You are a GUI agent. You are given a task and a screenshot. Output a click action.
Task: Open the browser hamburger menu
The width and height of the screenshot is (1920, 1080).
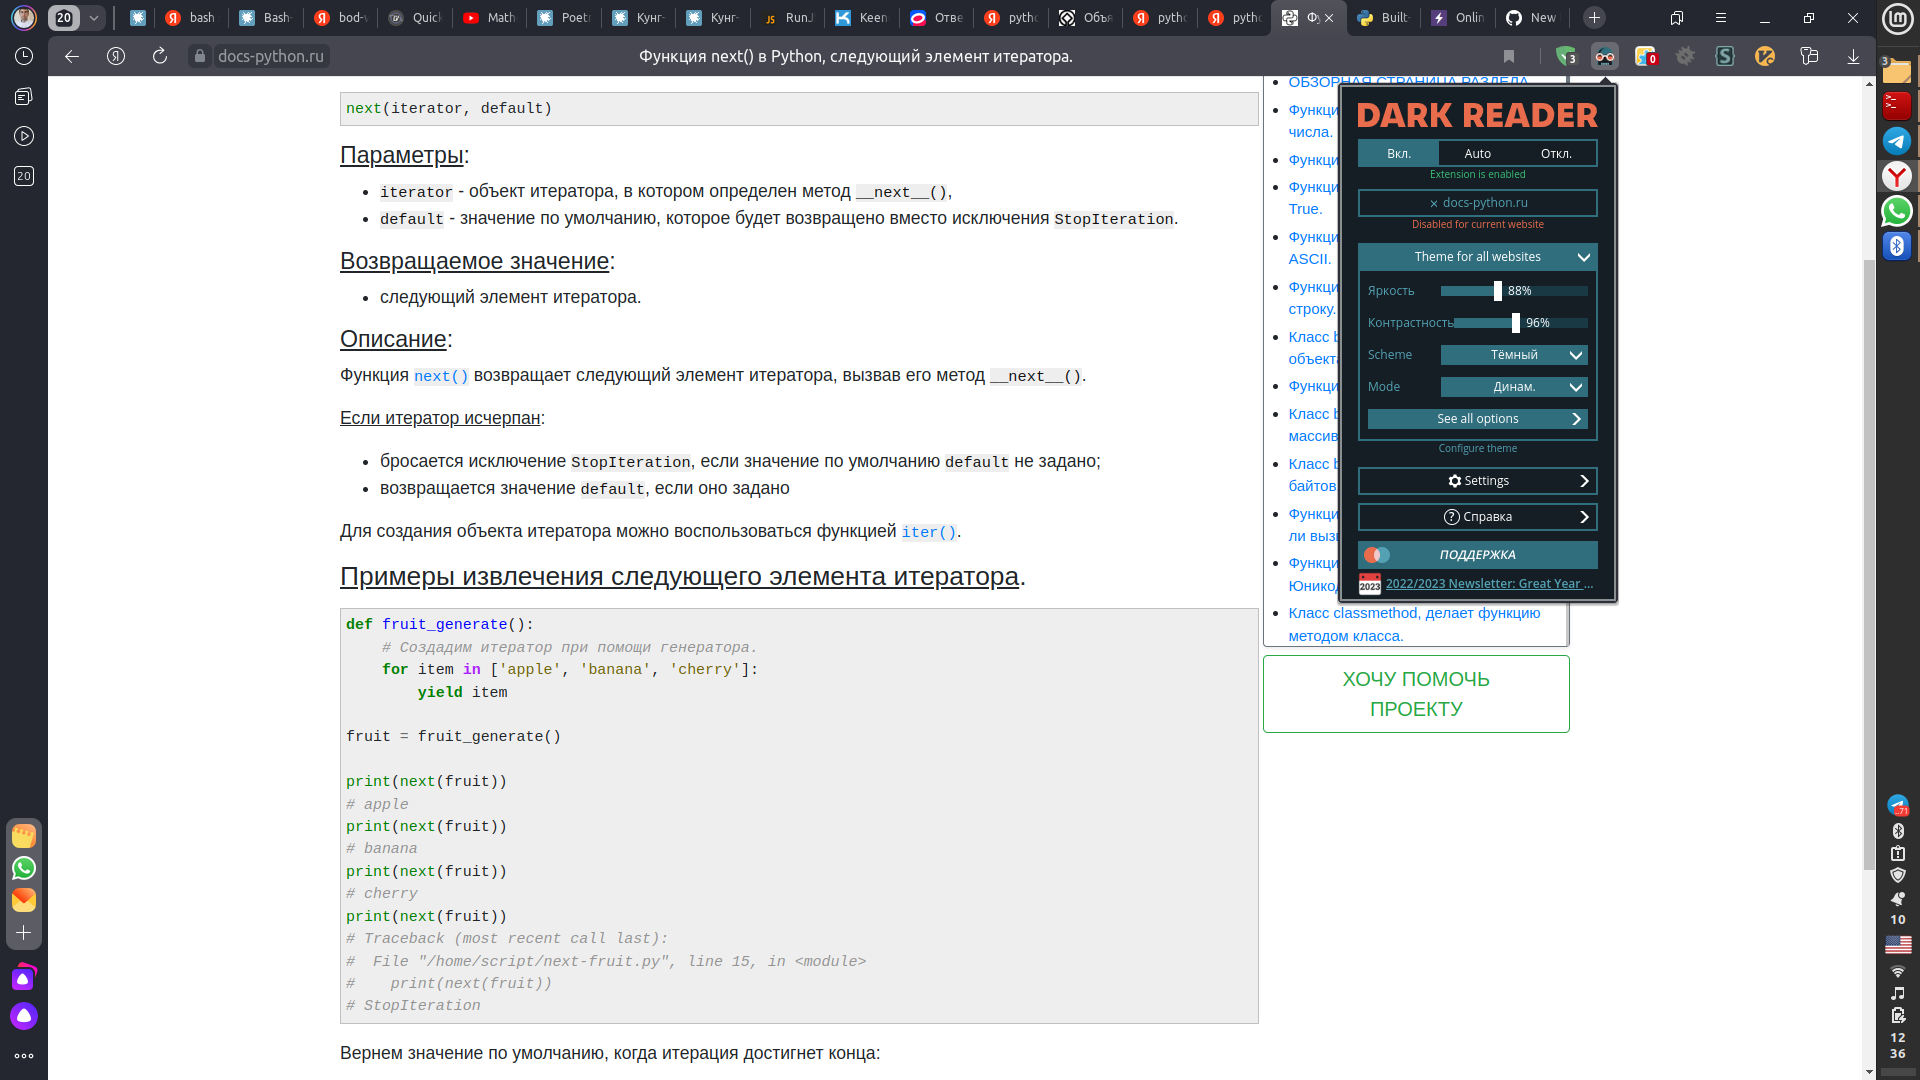click(1721, 17)
